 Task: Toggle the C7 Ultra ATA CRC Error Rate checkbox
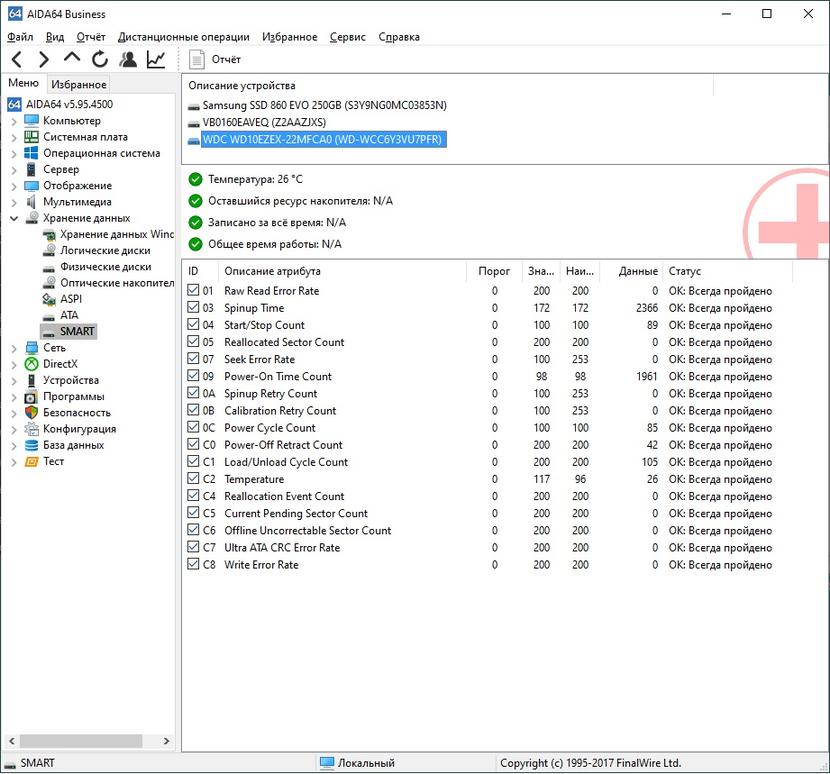tap(193, 547)
